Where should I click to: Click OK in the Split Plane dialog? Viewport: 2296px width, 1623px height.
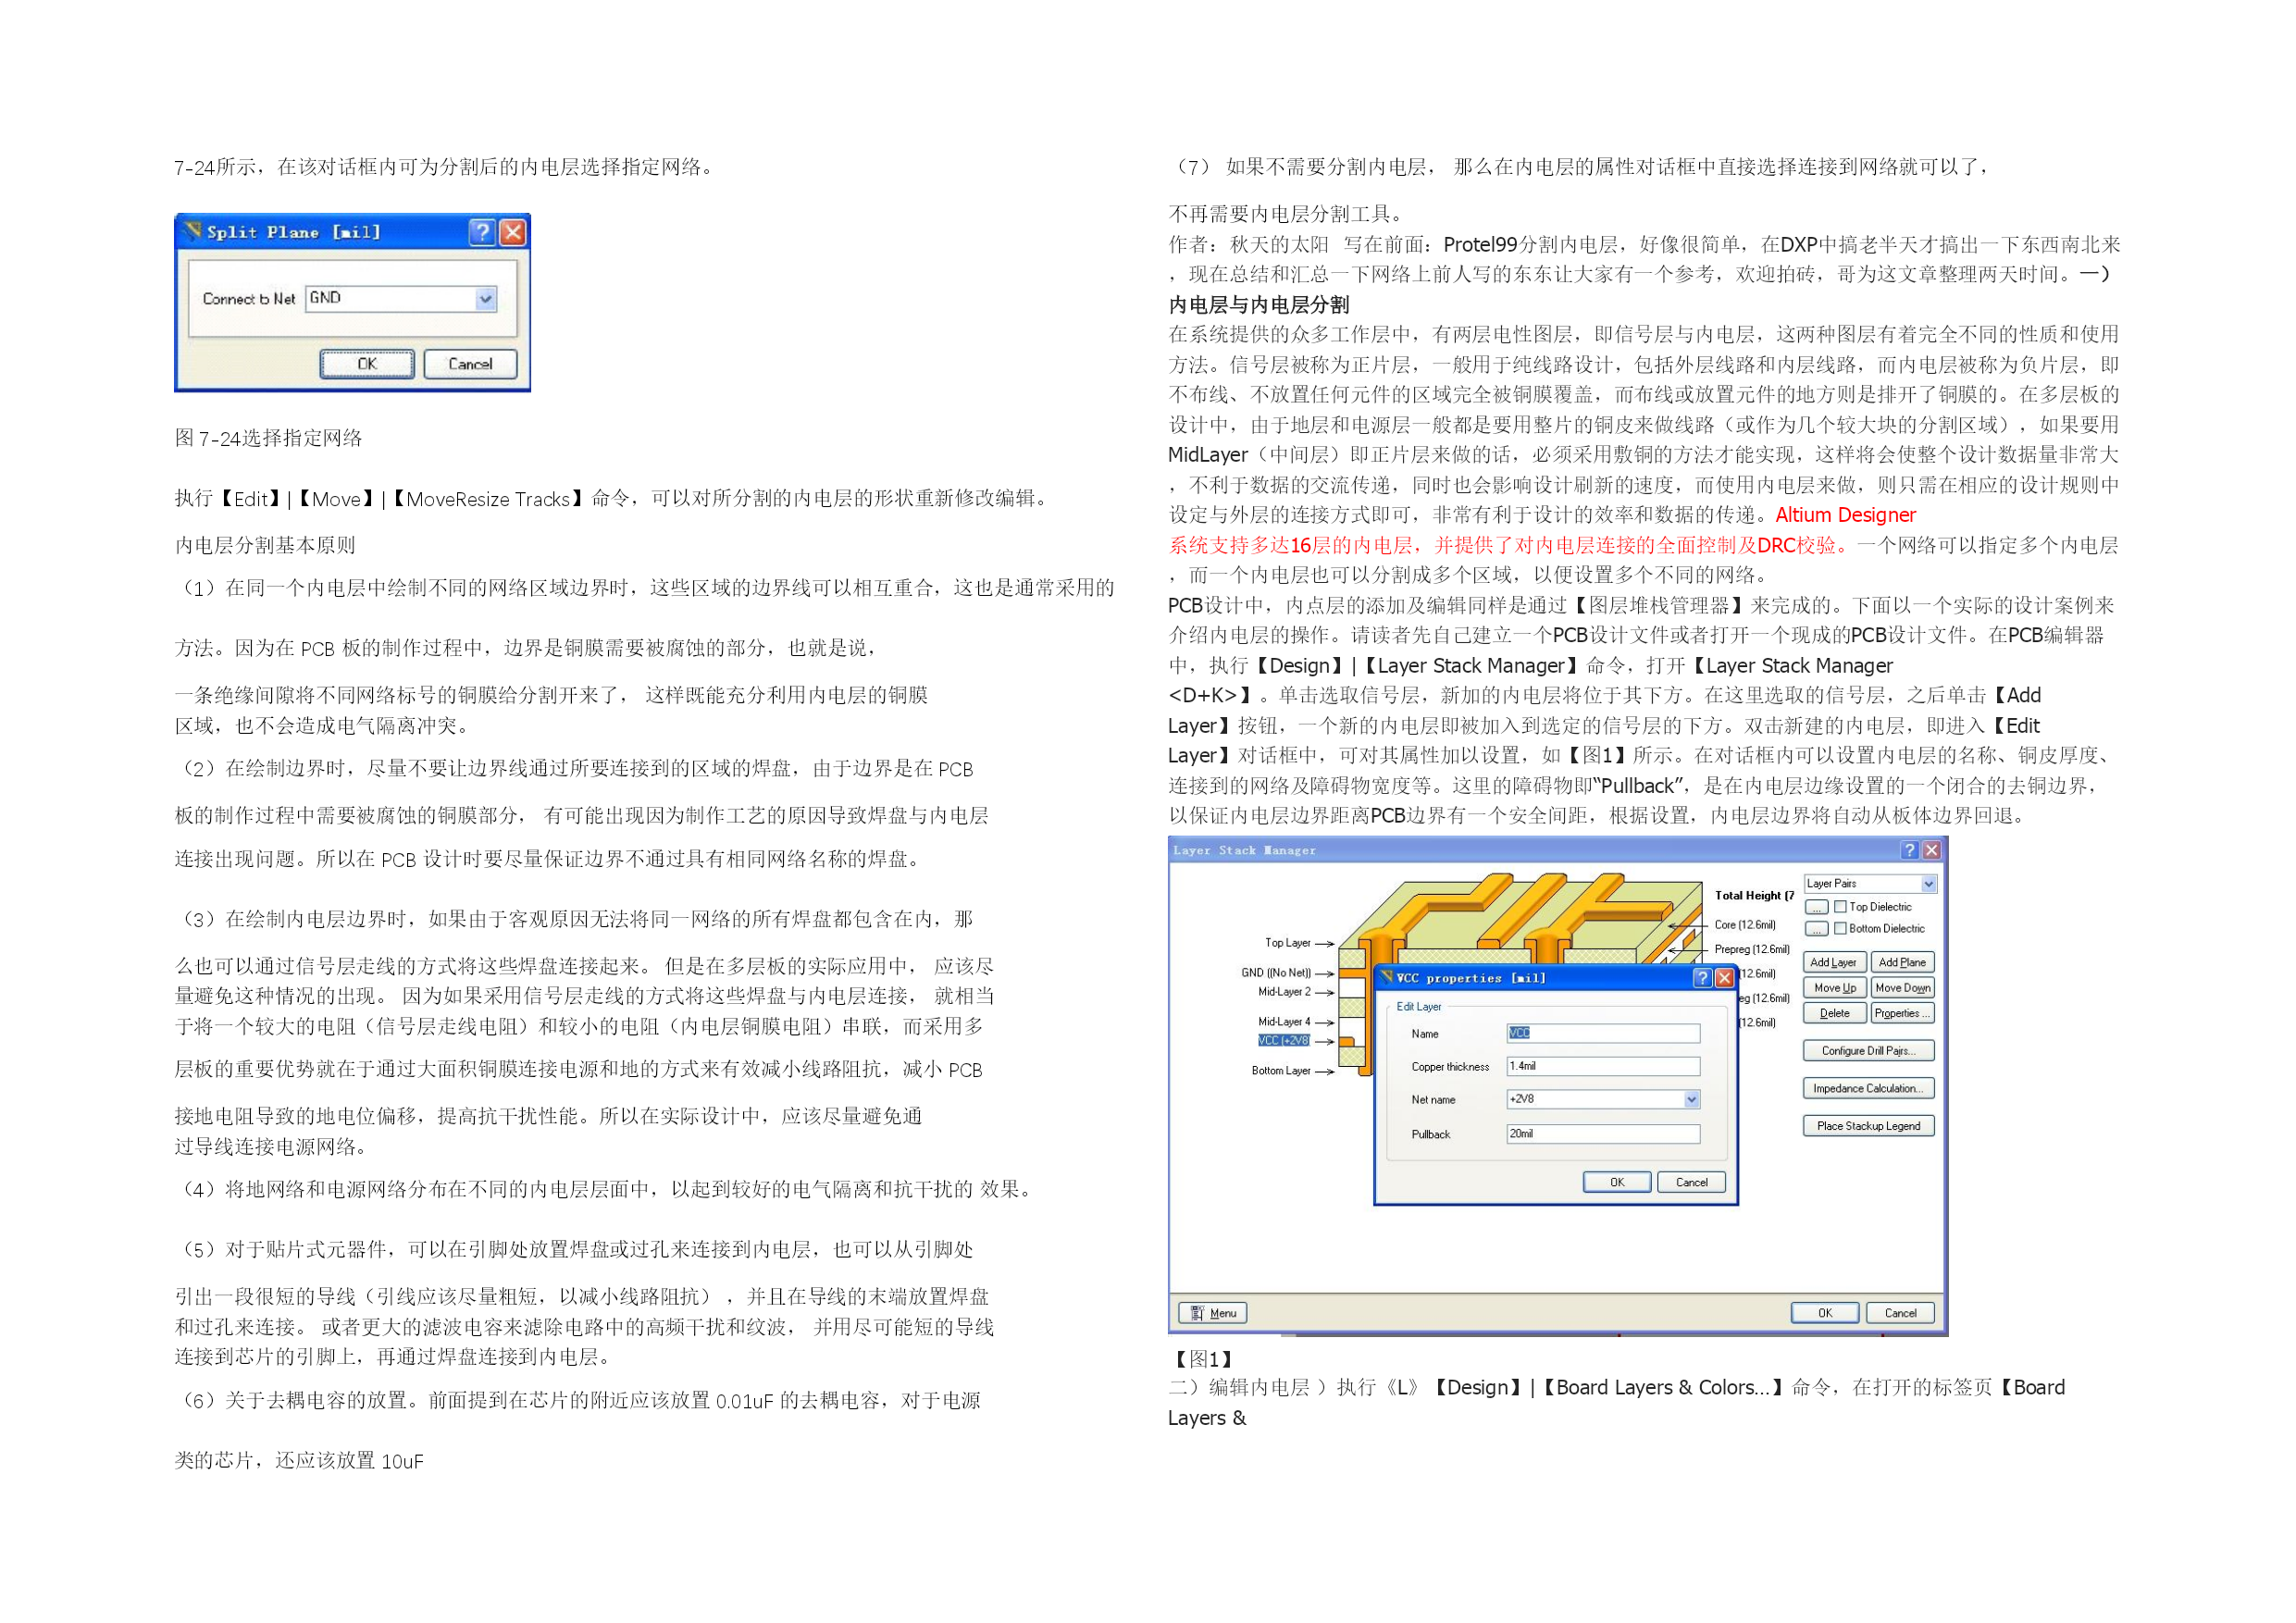pos(367,364)
